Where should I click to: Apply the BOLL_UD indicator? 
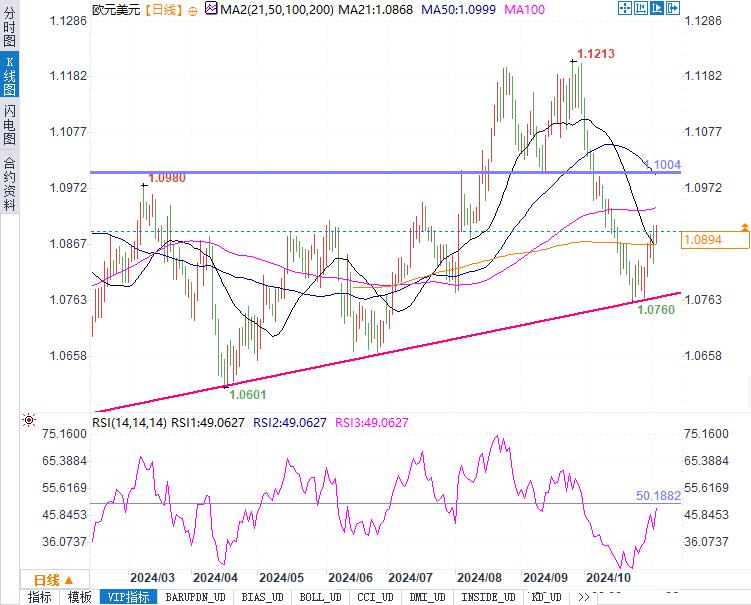320,597
